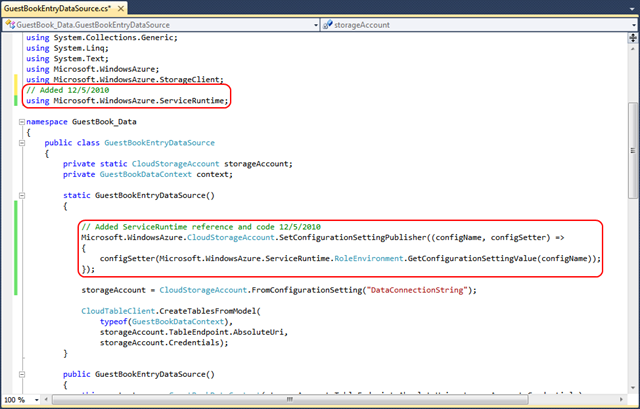
Task: Click the horizontal scrollbar thumb
Action: point(290,399)
